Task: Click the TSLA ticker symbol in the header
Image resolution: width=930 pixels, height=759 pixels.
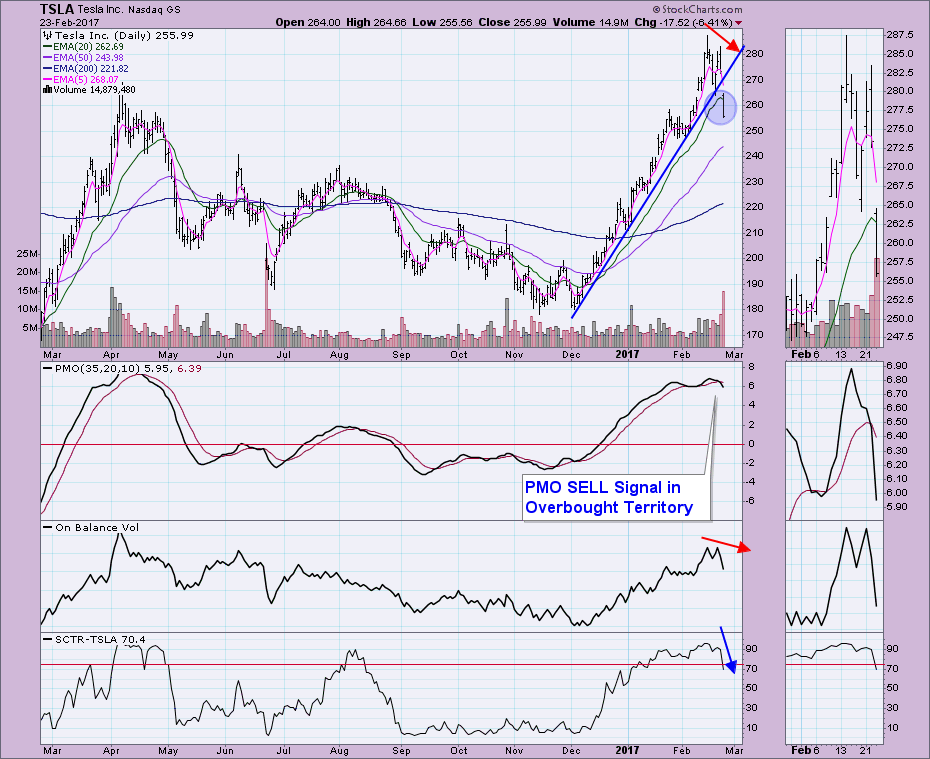Action: [x=57, y=9]
